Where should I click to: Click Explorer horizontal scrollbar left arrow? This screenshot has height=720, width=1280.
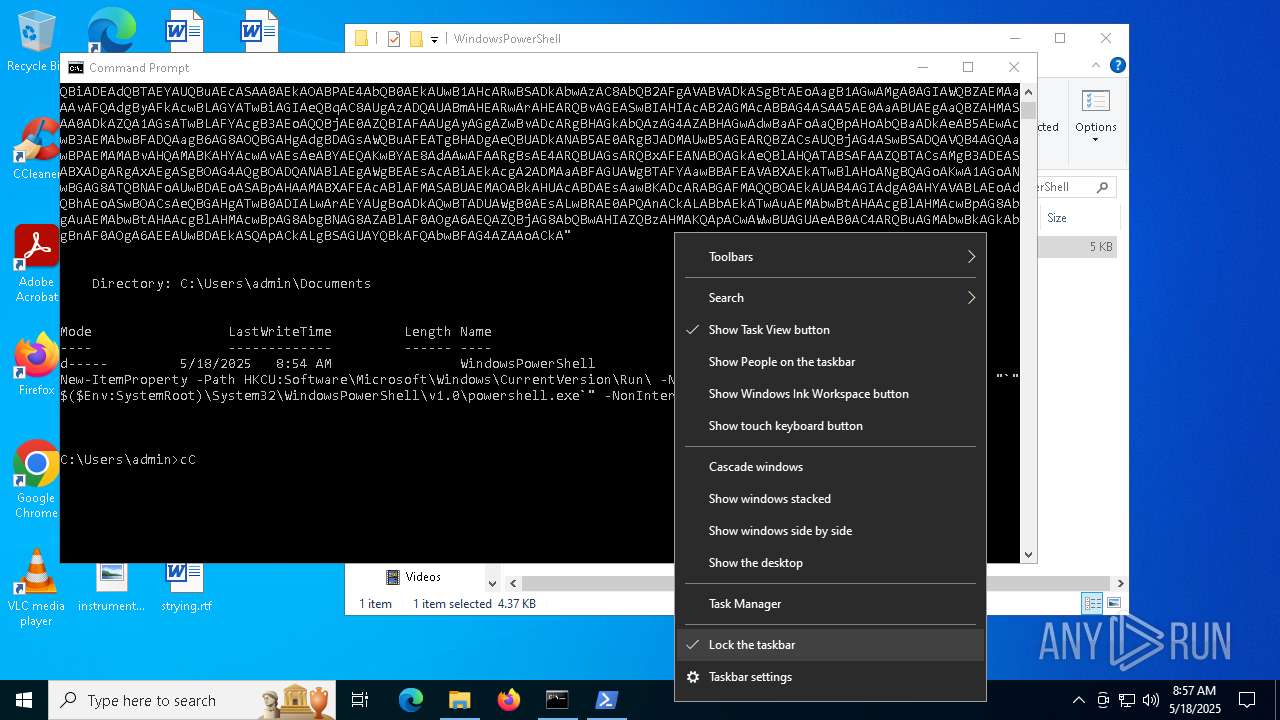[513, 583]
